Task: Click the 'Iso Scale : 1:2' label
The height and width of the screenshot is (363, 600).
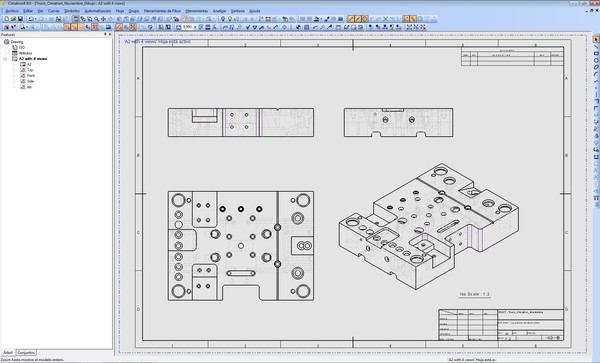Action: coord(474,295)
